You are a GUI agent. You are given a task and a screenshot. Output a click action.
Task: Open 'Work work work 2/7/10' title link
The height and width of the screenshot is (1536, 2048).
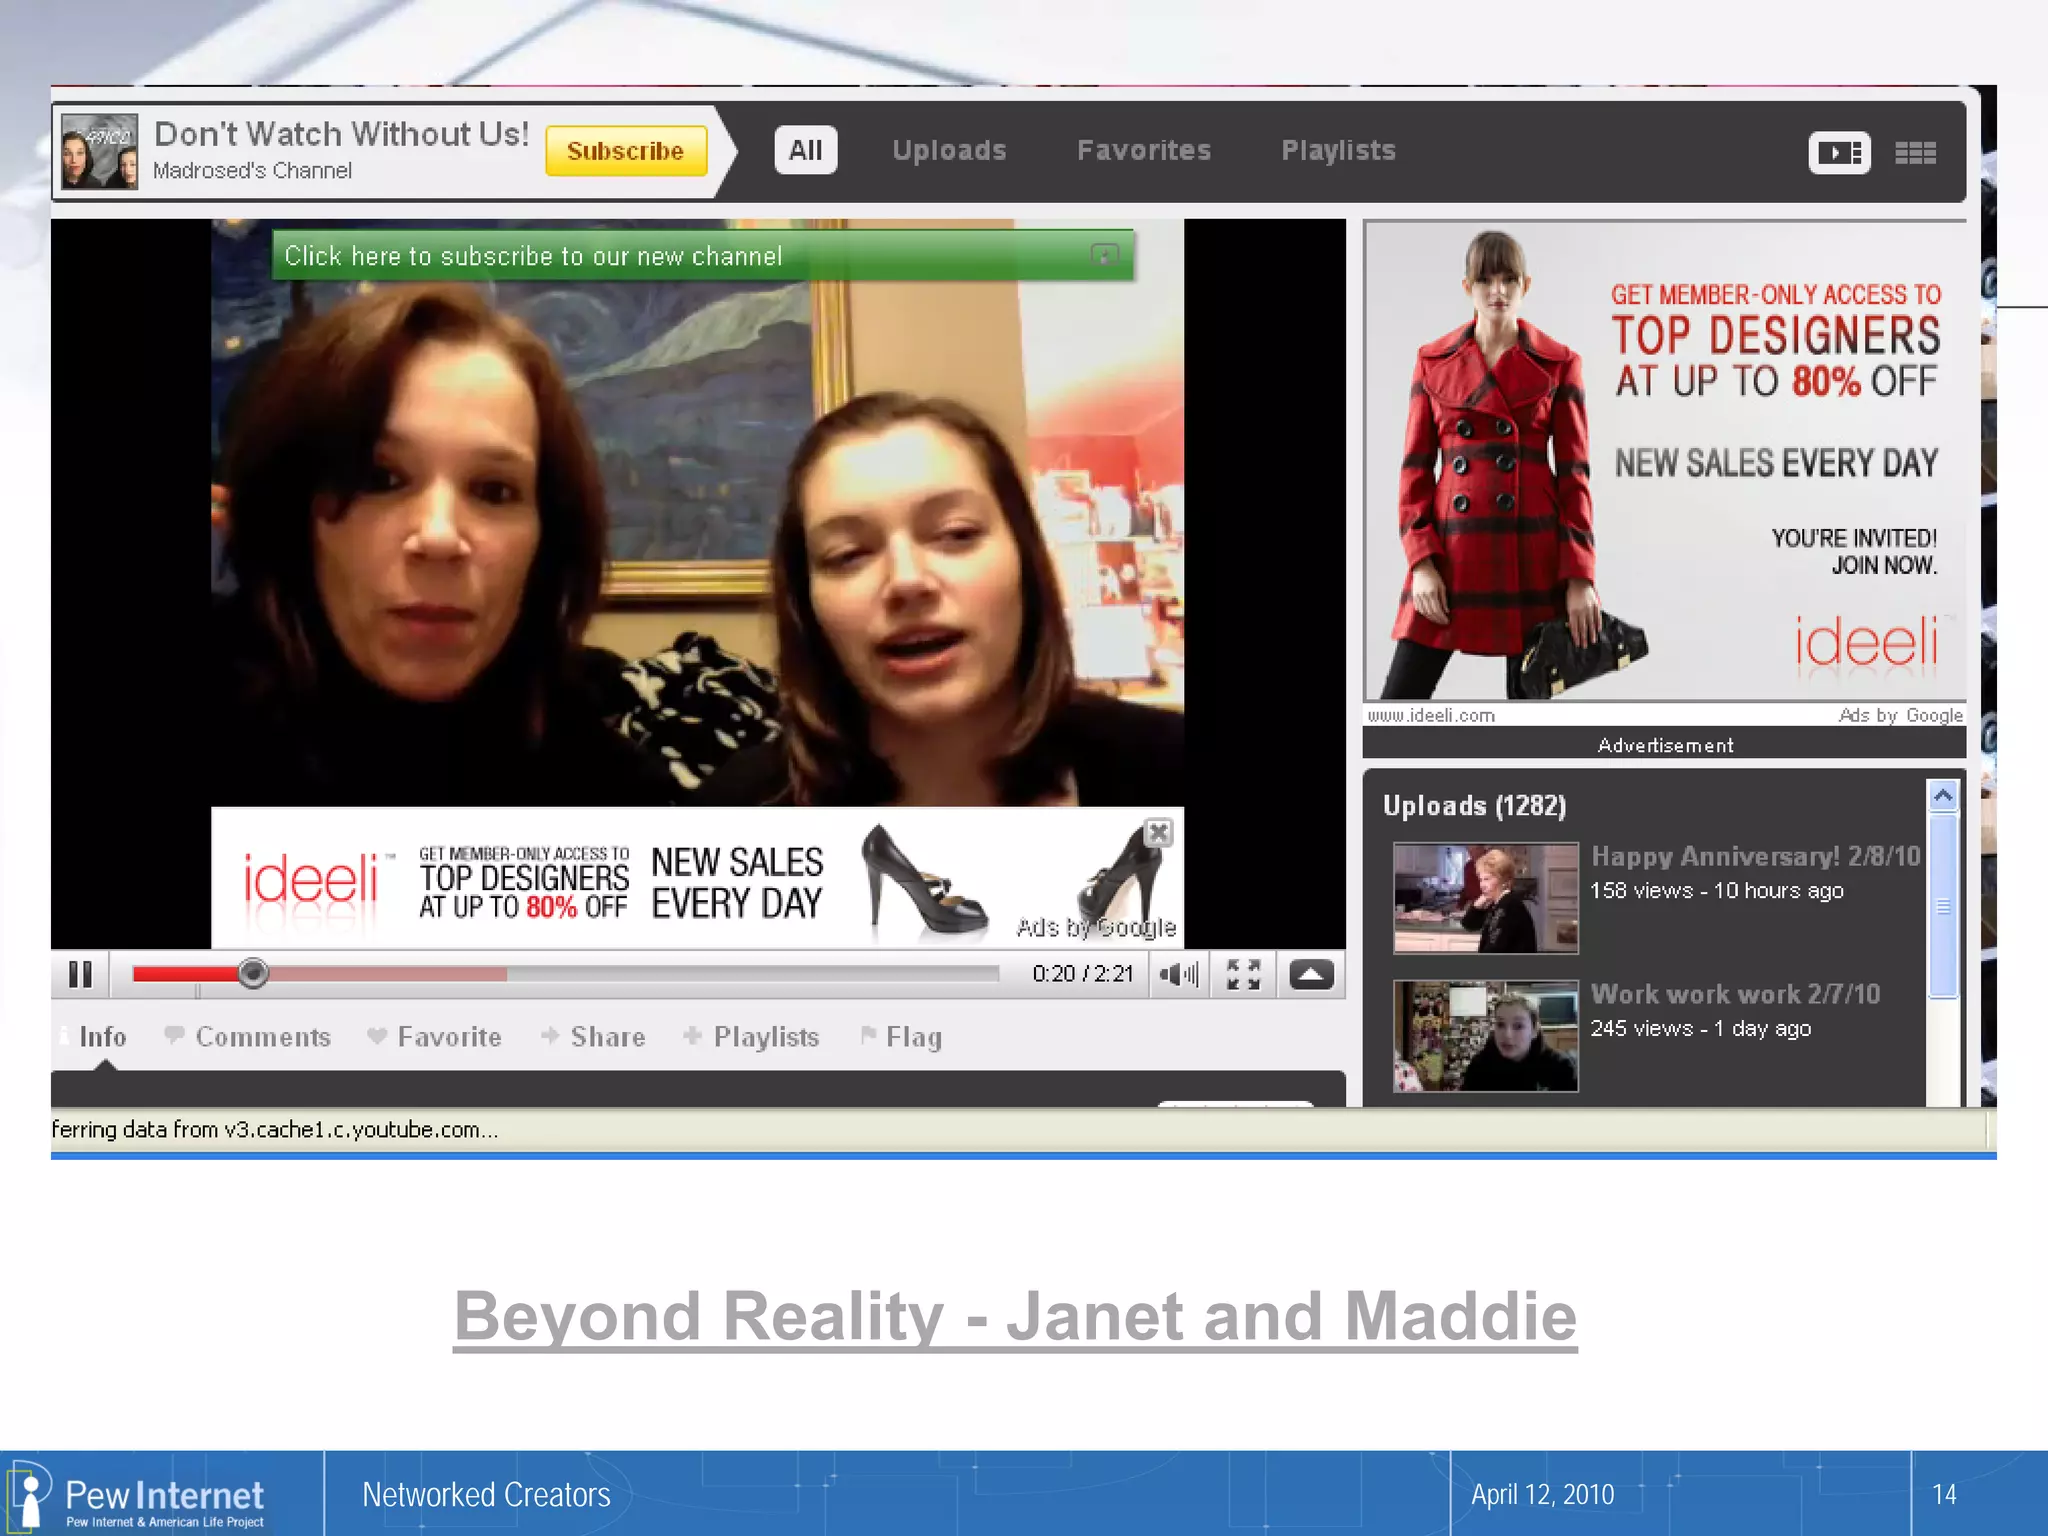pos(1736,994)
